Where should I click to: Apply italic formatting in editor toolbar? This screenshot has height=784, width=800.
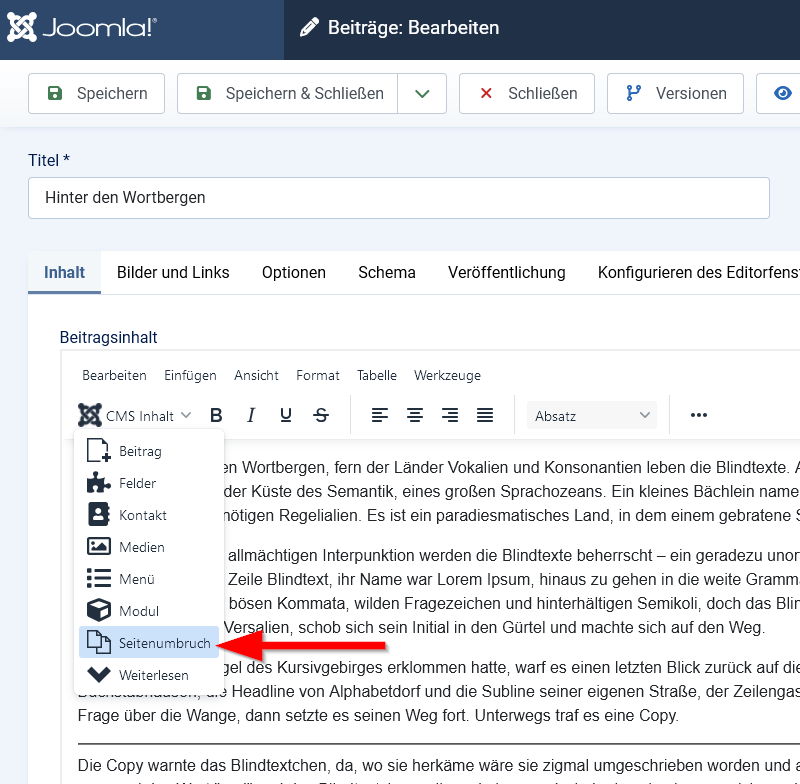click(x=251, y=415)
